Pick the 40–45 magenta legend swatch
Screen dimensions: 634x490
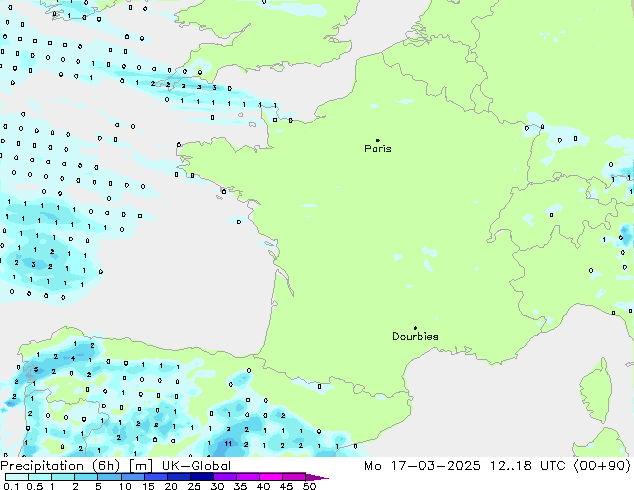[x=271, y=477]
